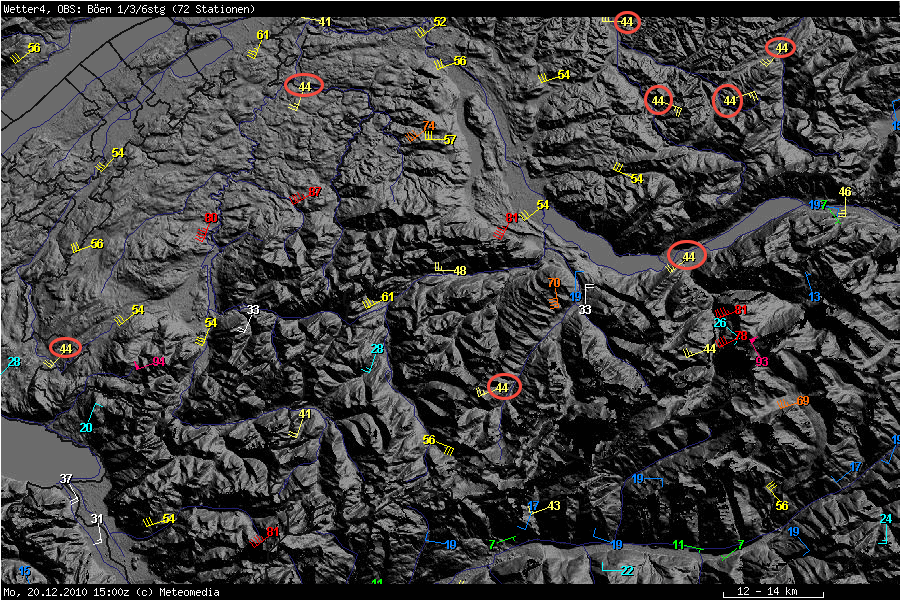Click the '12 - 14 km' scale bar
The height and width of the screenshot is (600, 900).
coord(773,592)
